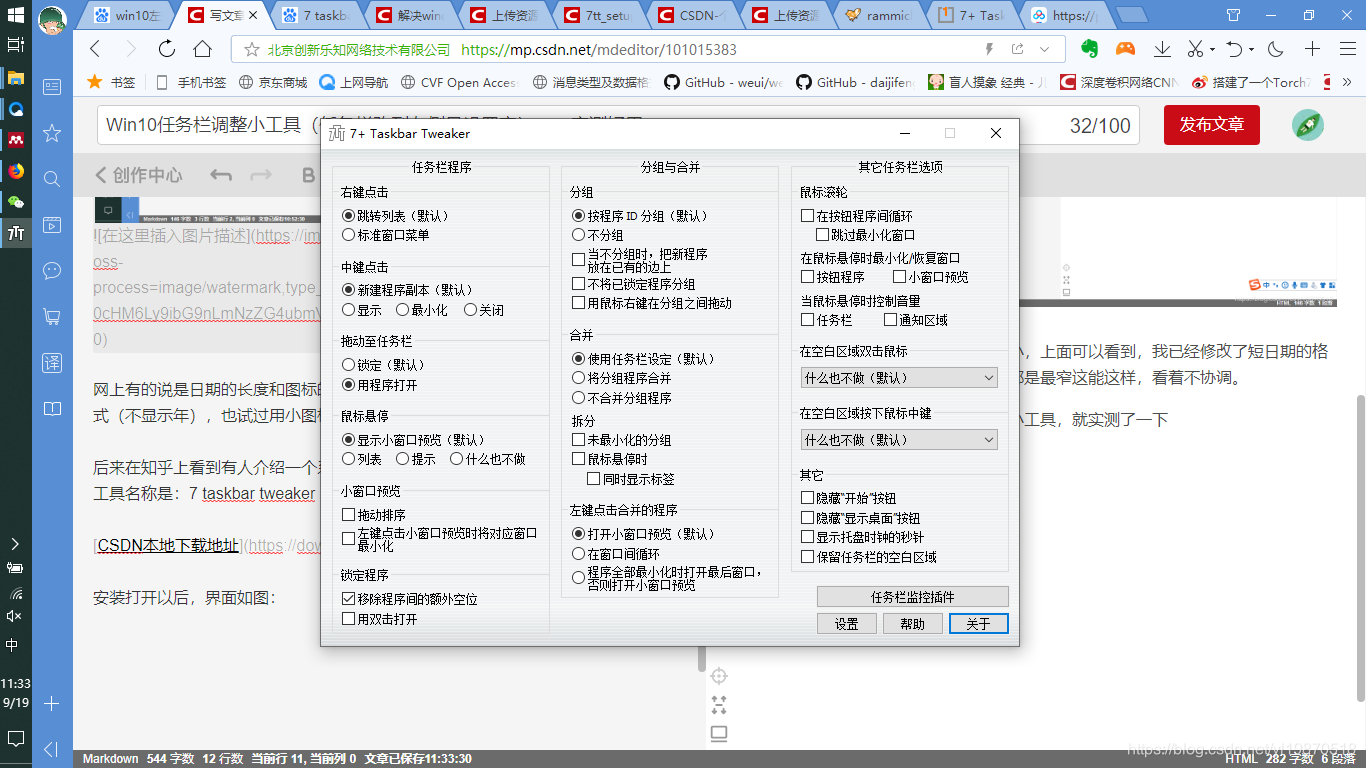Go back in the browser
Viewport: 1366px width, 768px height.
pos(95,49)
